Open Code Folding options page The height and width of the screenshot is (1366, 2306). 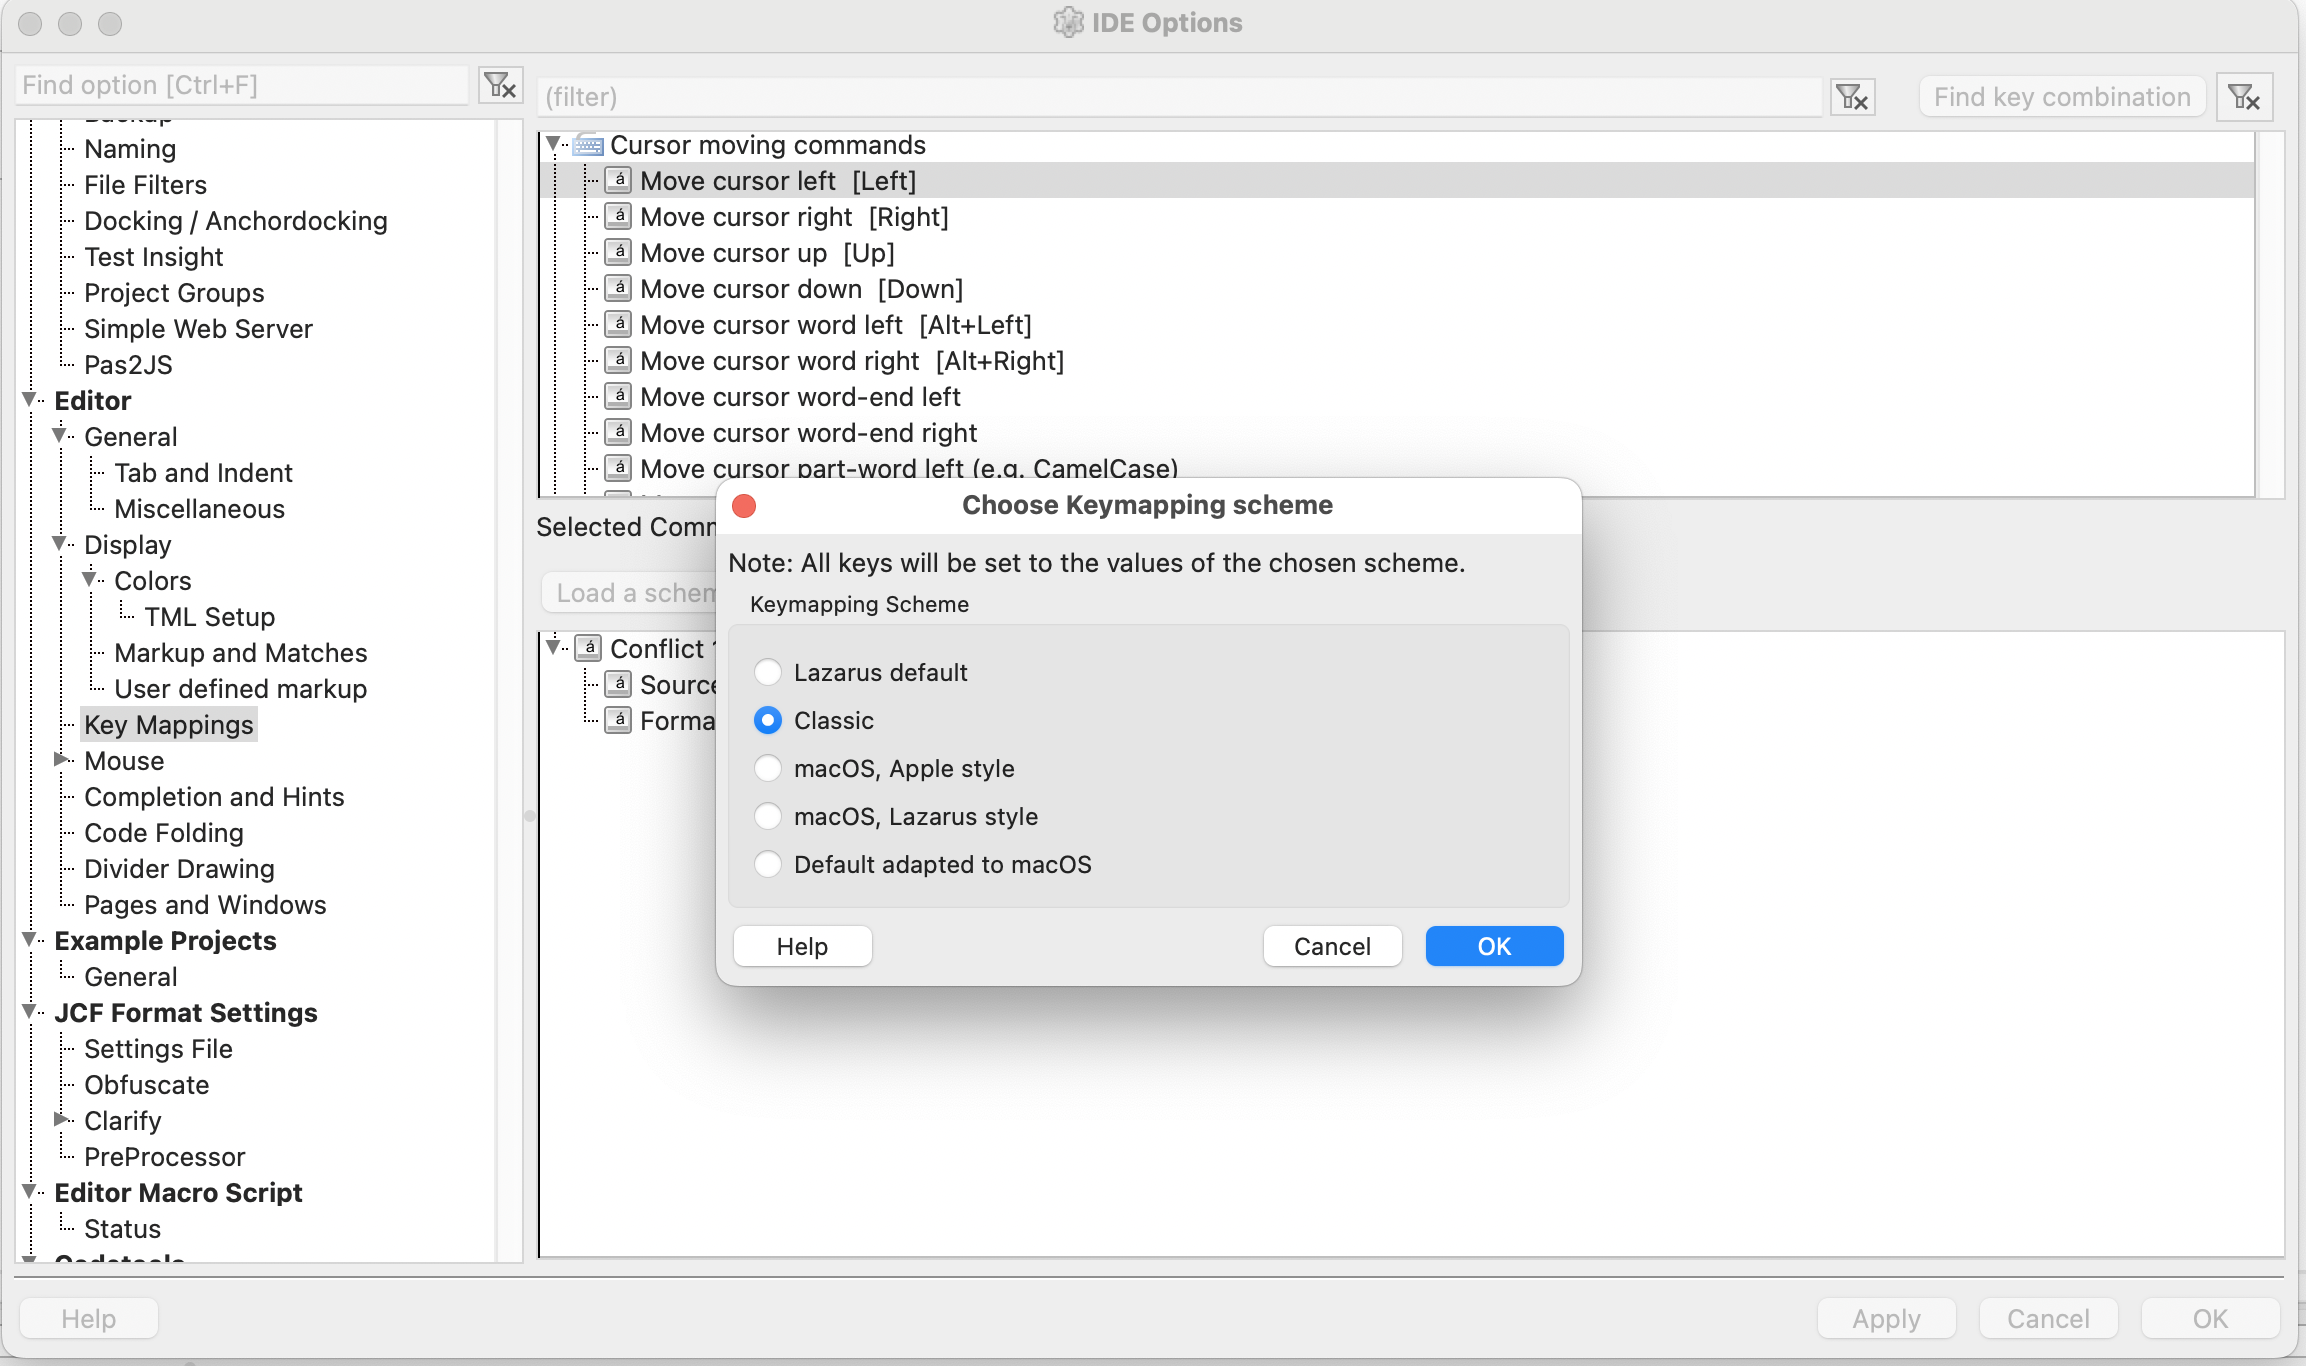click(x=164, y=832)
